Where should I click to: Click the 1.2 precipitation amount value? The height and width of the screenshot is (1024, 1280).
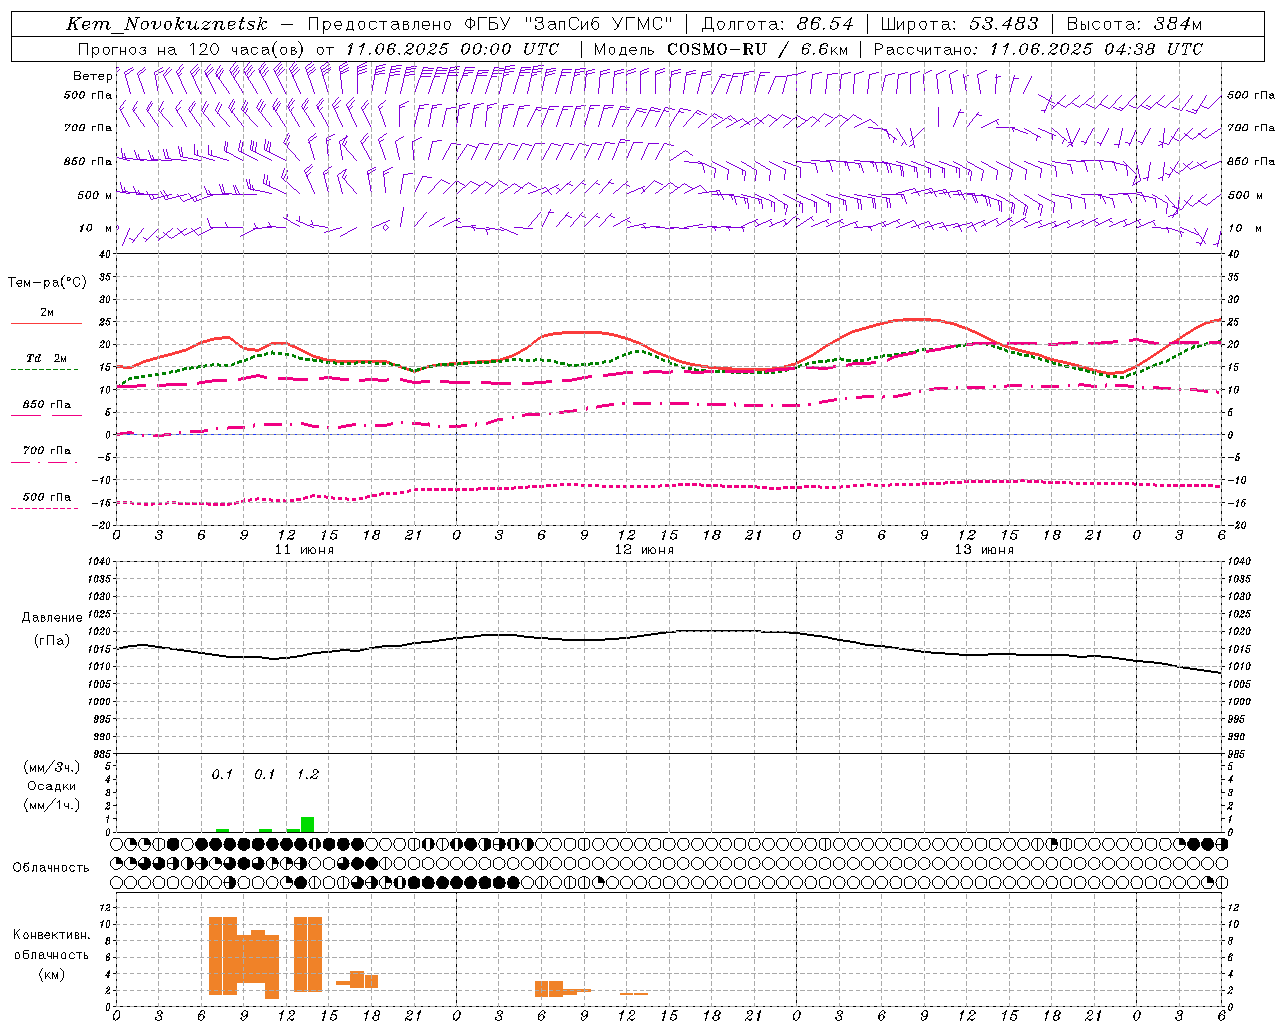click(307, 775)
